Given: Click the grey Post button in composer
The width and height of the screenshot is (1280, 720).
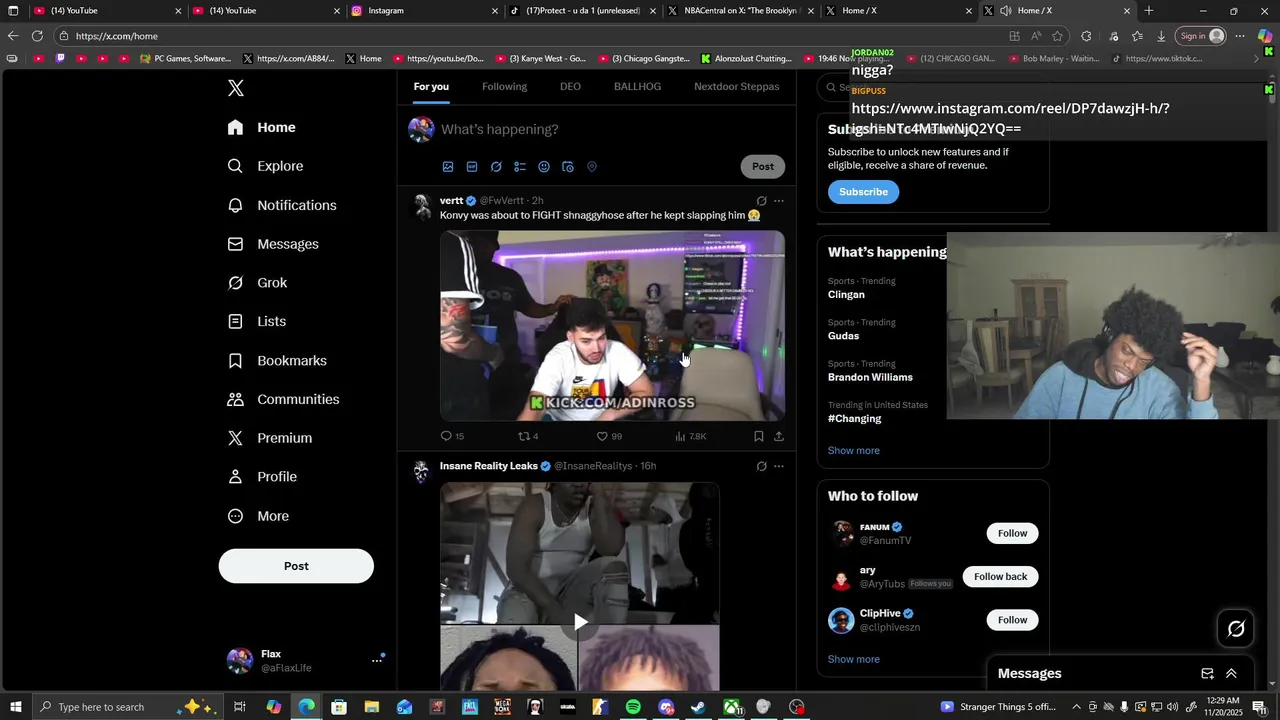Looking at the screenshot, I should tap(763, 166).
